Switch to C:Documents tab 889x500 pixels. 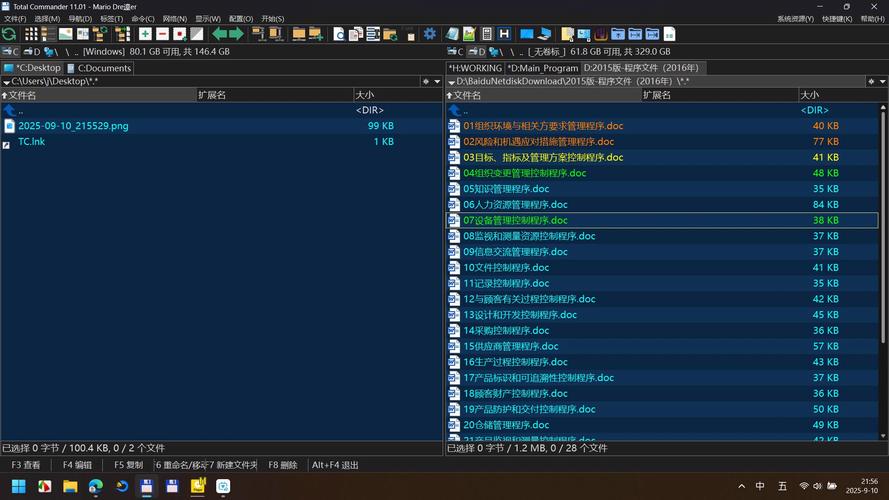click(99, 68)
